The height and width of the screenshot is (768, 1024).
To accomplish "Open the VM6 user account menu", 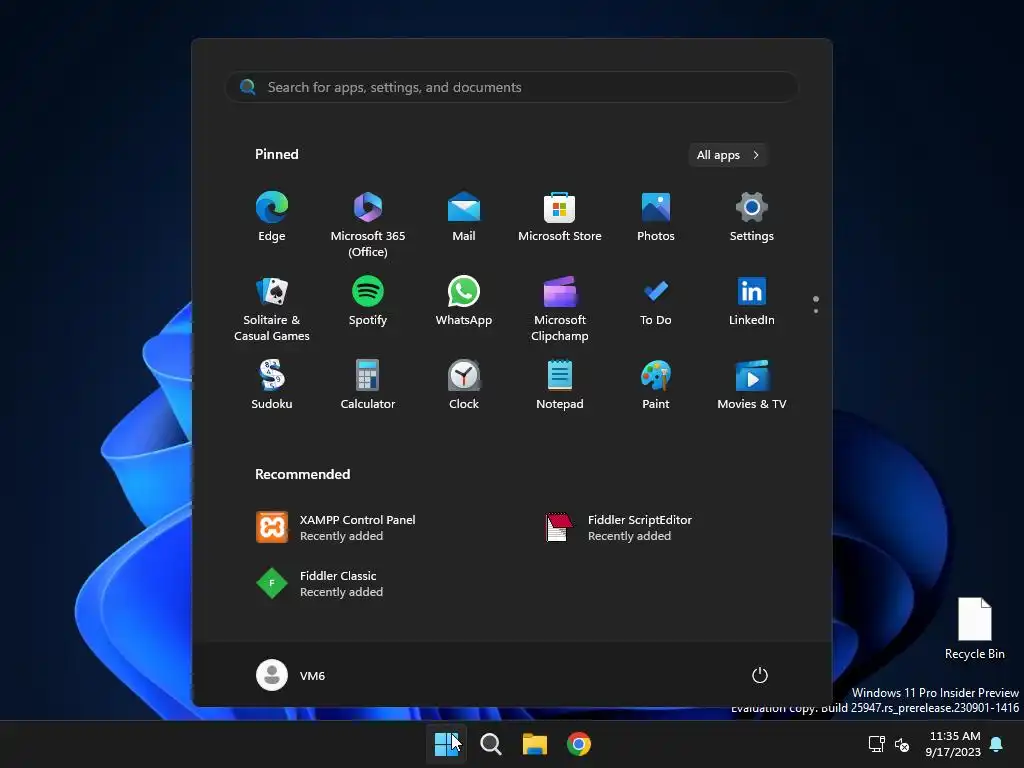I will (291, 675).
